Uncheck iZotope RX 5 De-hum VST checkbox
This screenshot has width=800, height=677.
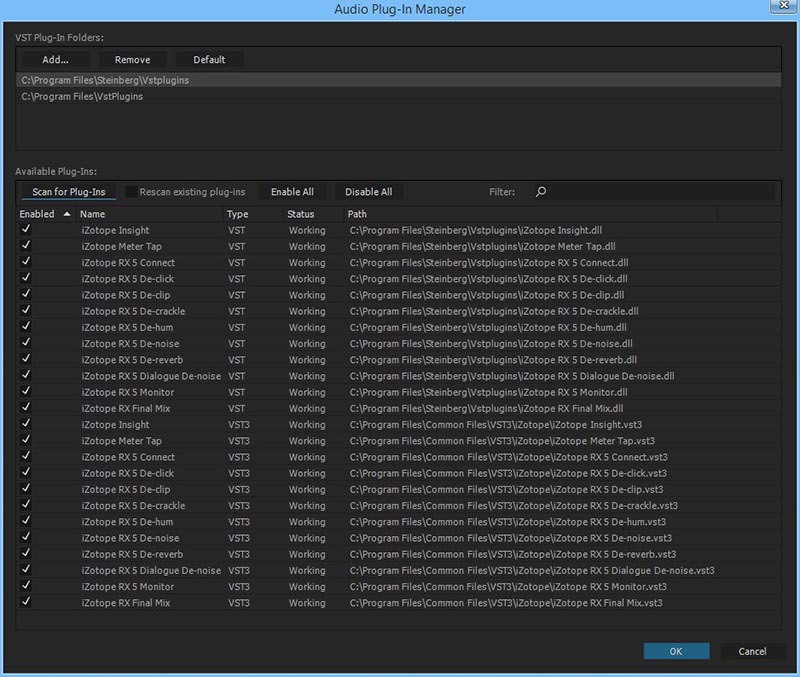pos(26,327)
